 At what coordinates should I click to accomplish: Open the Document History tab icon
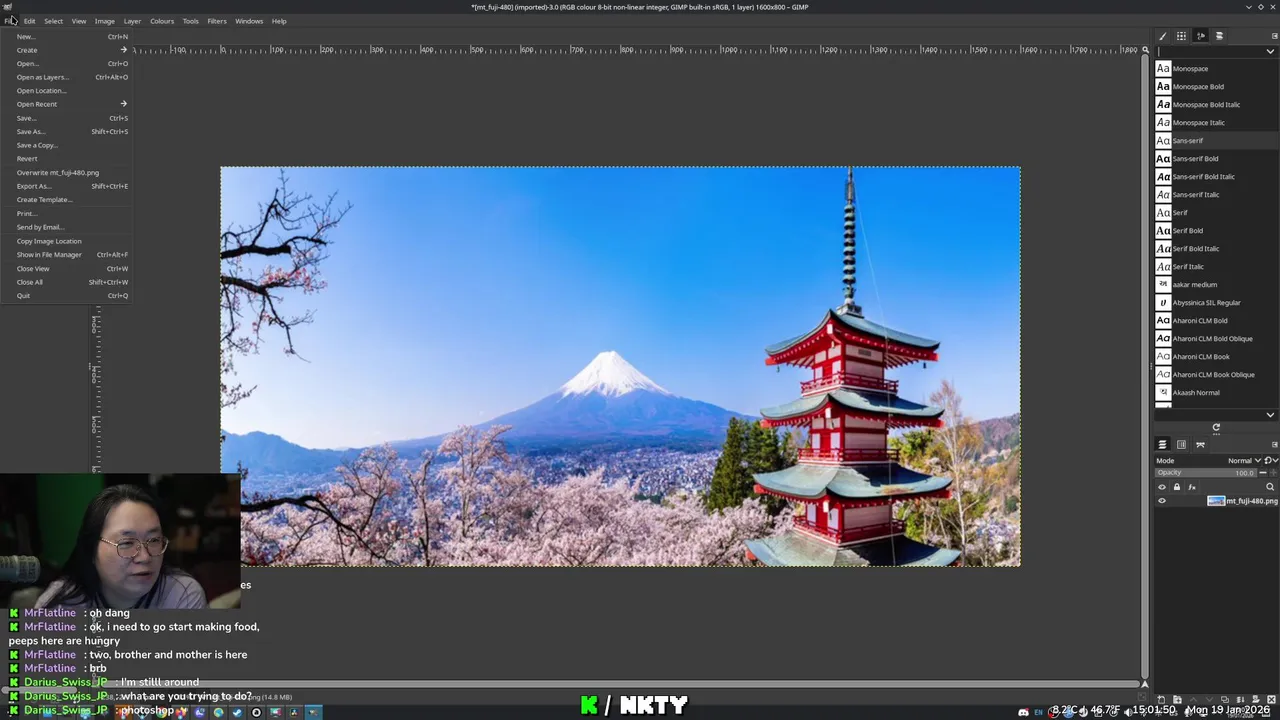(x=1219, y=36)
